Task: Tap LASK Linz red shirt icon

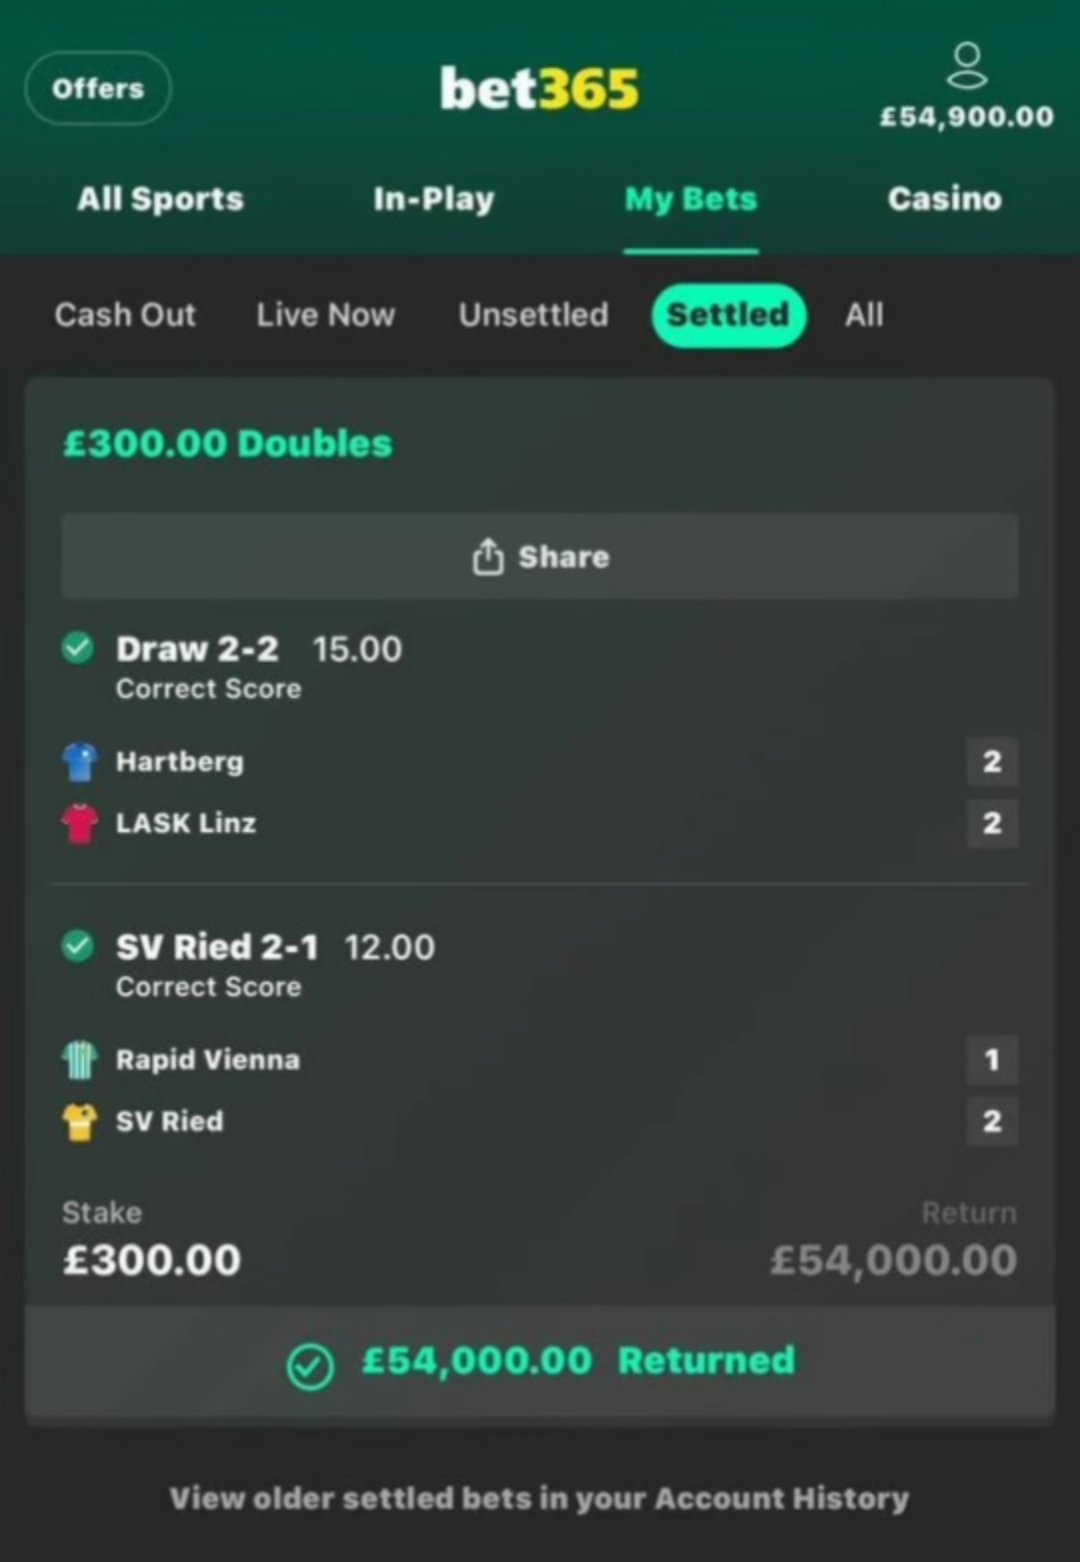Action: coord(80,823)
